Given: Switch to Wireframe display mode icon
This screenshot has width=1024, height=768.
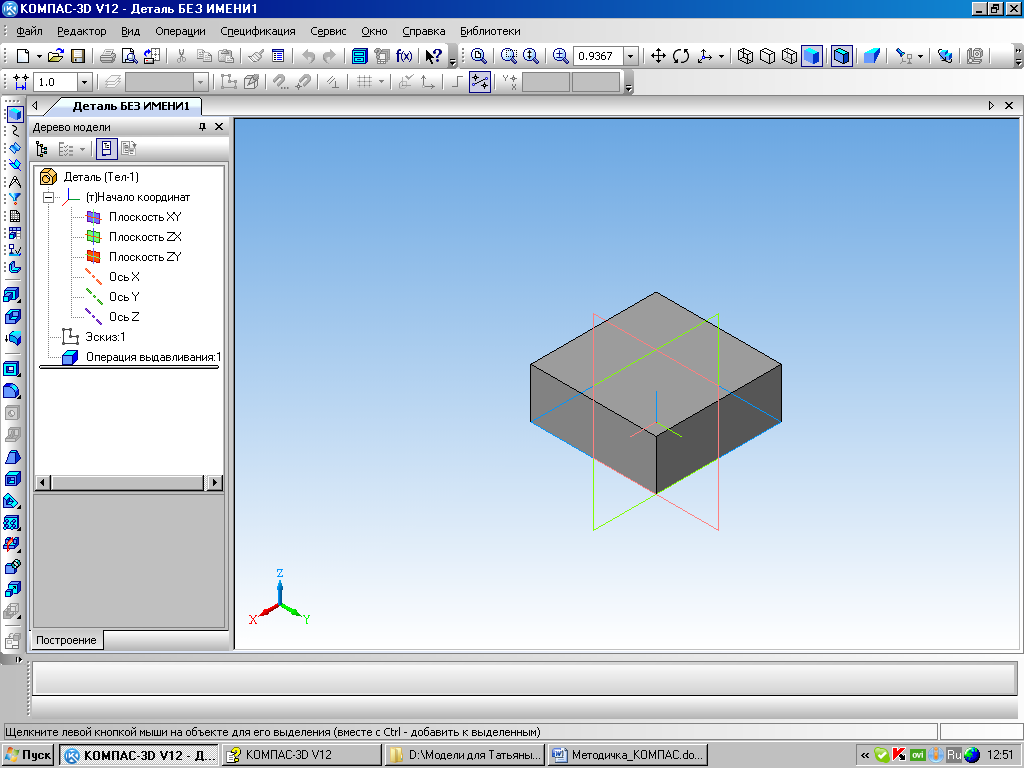Looking at the screenshot, I should [x=745, y=56].
